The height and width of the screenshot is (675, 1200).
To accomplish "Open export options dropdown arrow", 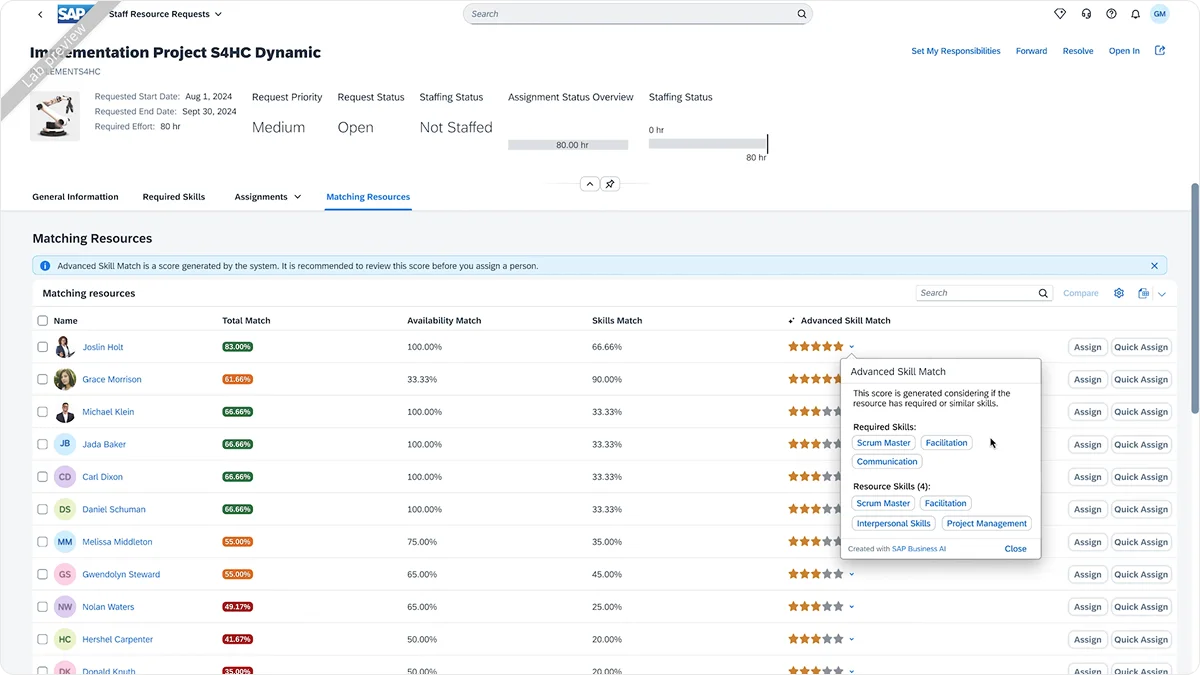I will pos(1162,294).
